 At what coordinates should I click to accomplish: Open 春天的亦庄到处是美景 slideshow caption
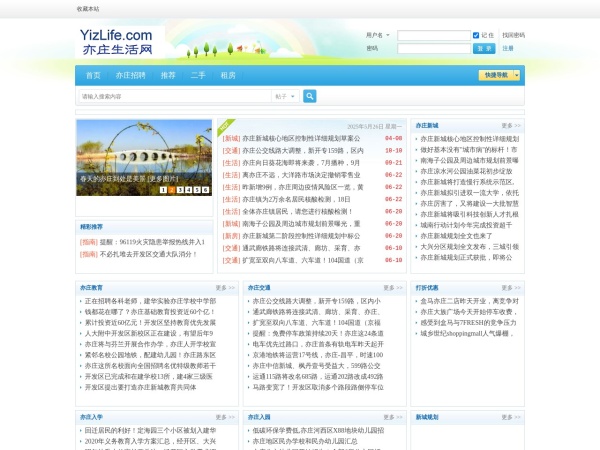[129, 179]
